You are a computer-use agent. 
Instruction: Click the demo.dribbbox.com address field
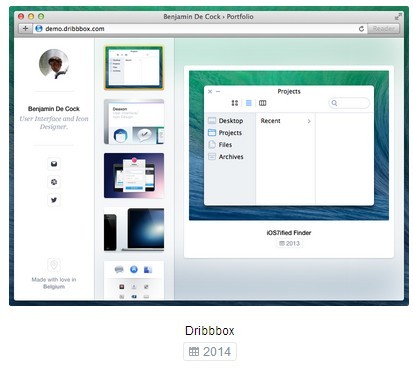point(200,29)
